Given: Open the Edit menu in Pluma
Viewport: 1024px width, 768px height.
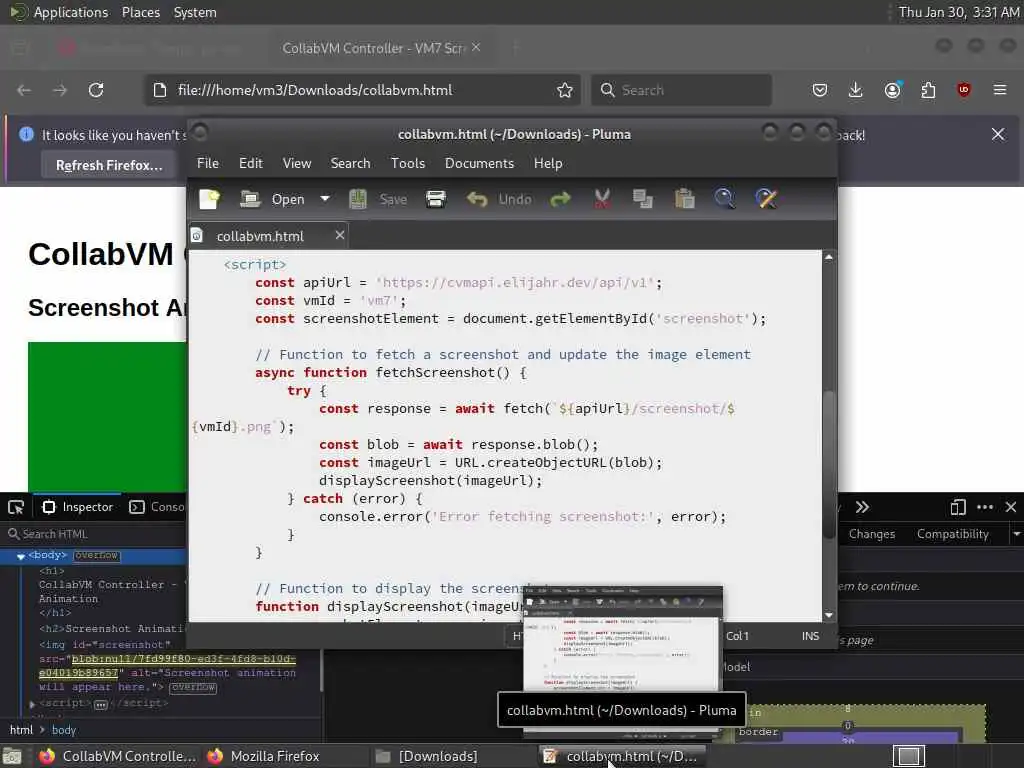Looking at the screenshot, I should tap(251, 163).
